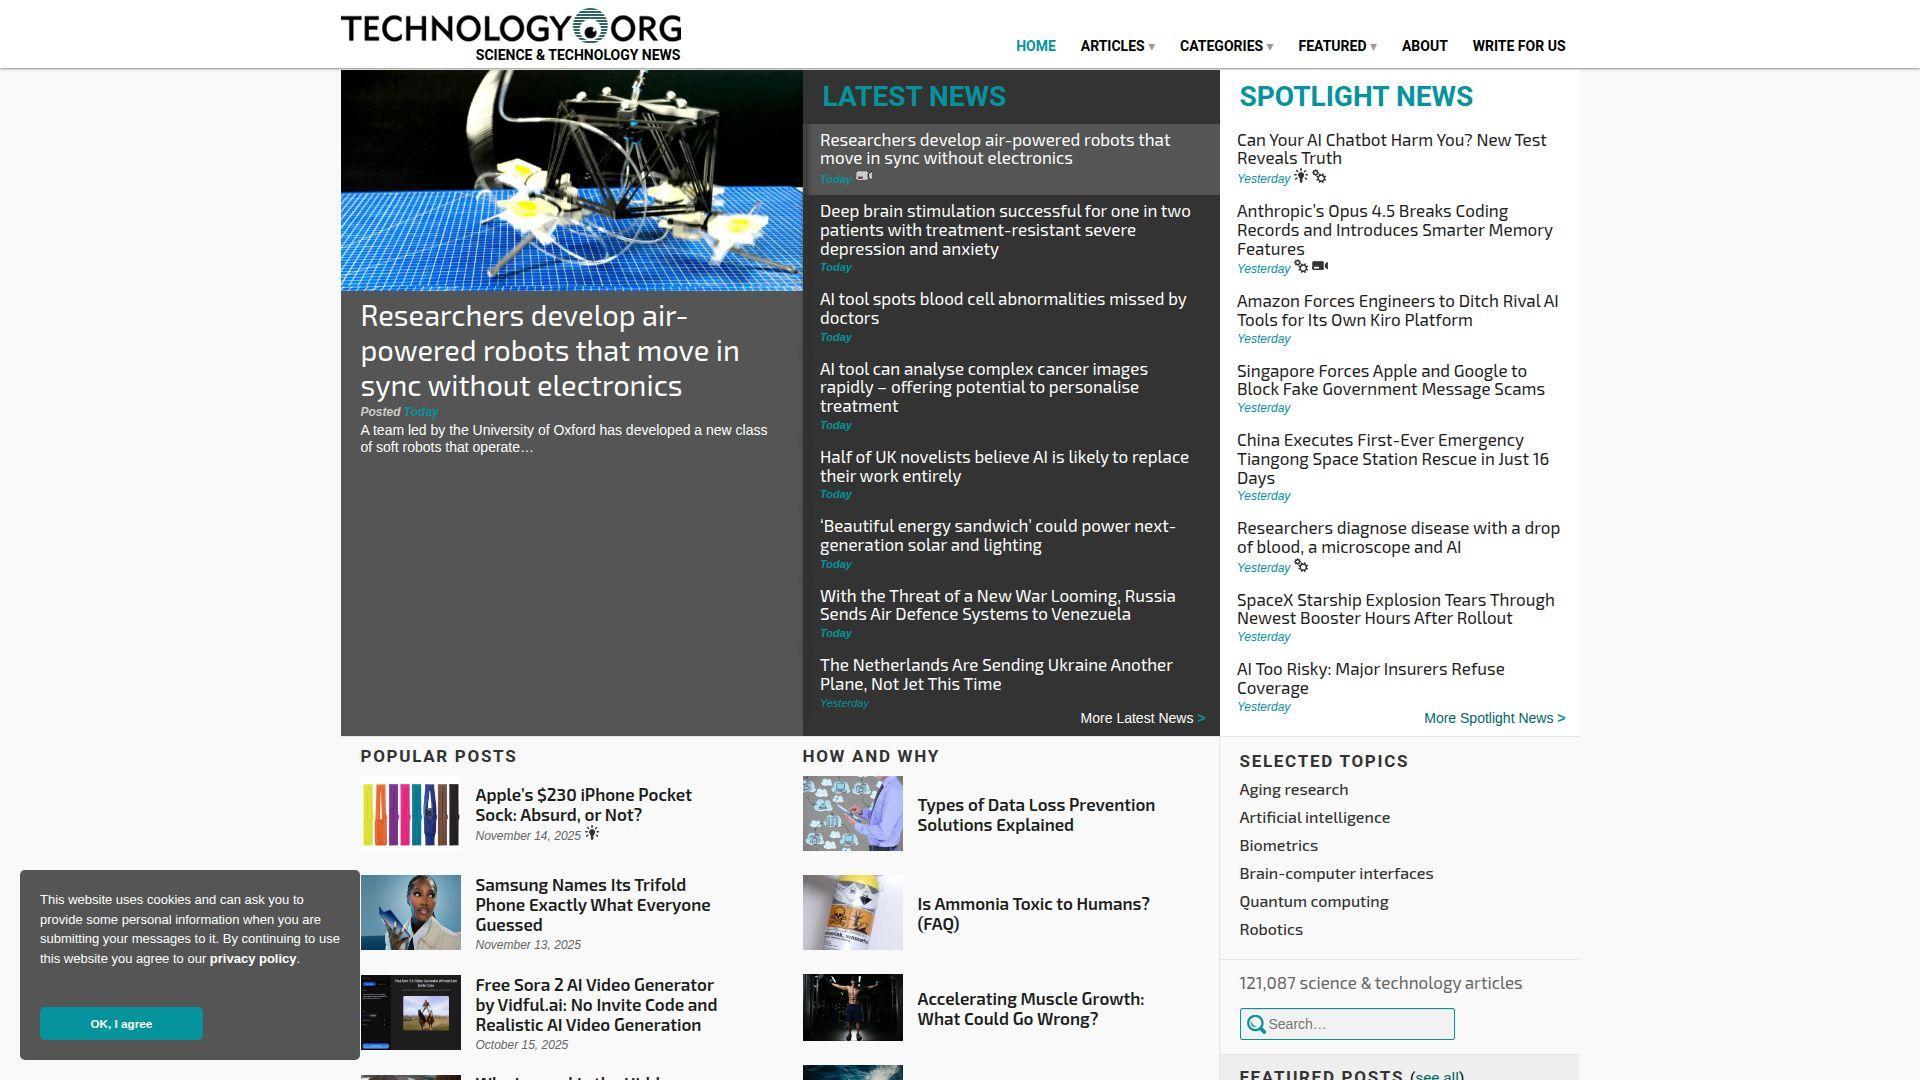Expand the Categories dropdown menu

(1226, 46)
